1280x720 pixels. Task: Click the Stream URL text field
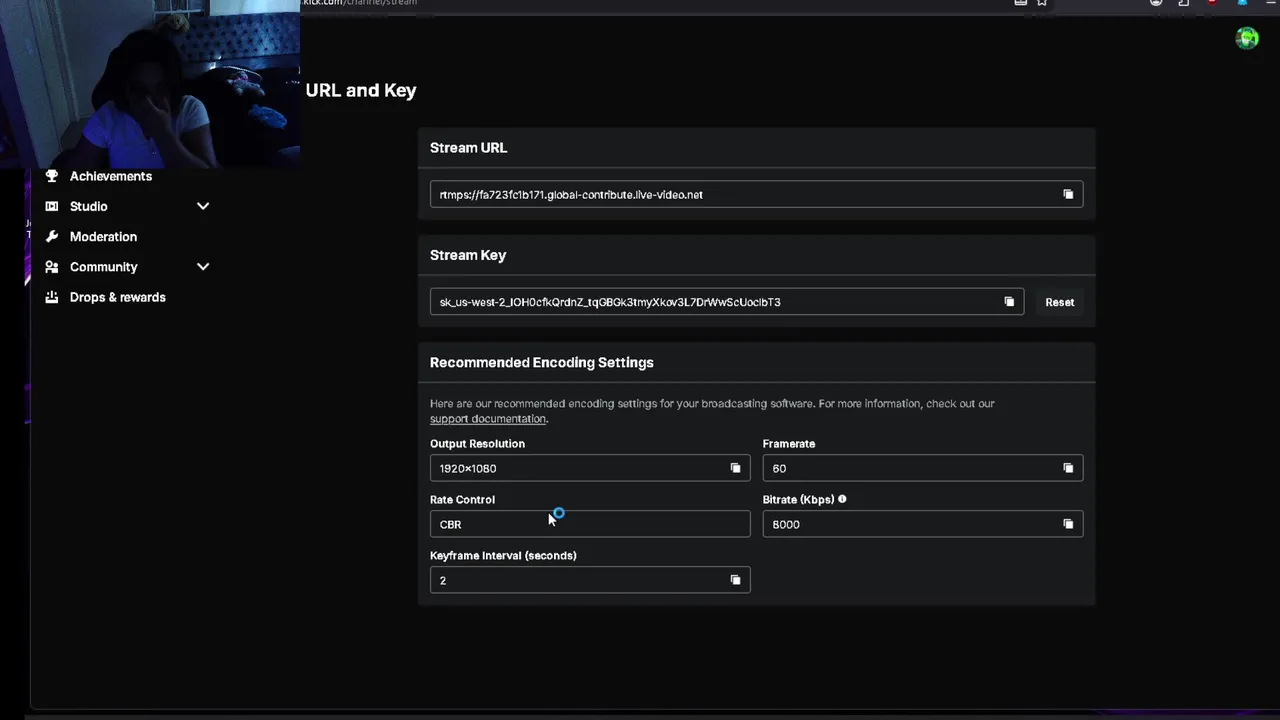tap(740, 195)
